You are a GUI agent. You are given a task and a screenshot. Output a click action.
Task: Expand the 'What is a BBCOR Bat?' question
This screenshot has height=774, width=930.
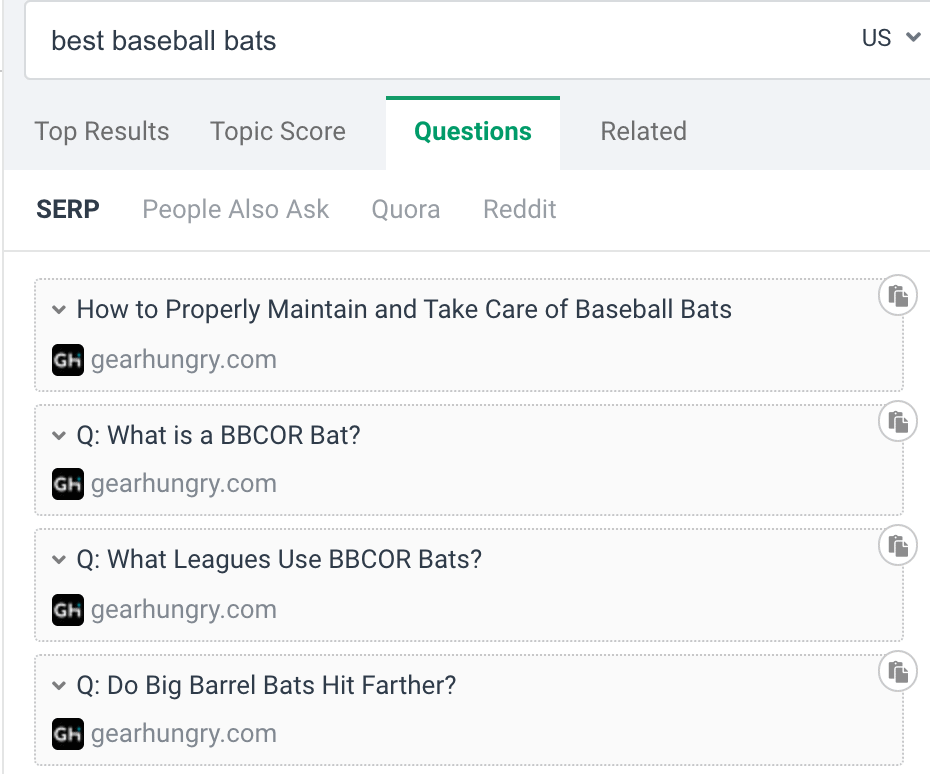tap(59, 435)
